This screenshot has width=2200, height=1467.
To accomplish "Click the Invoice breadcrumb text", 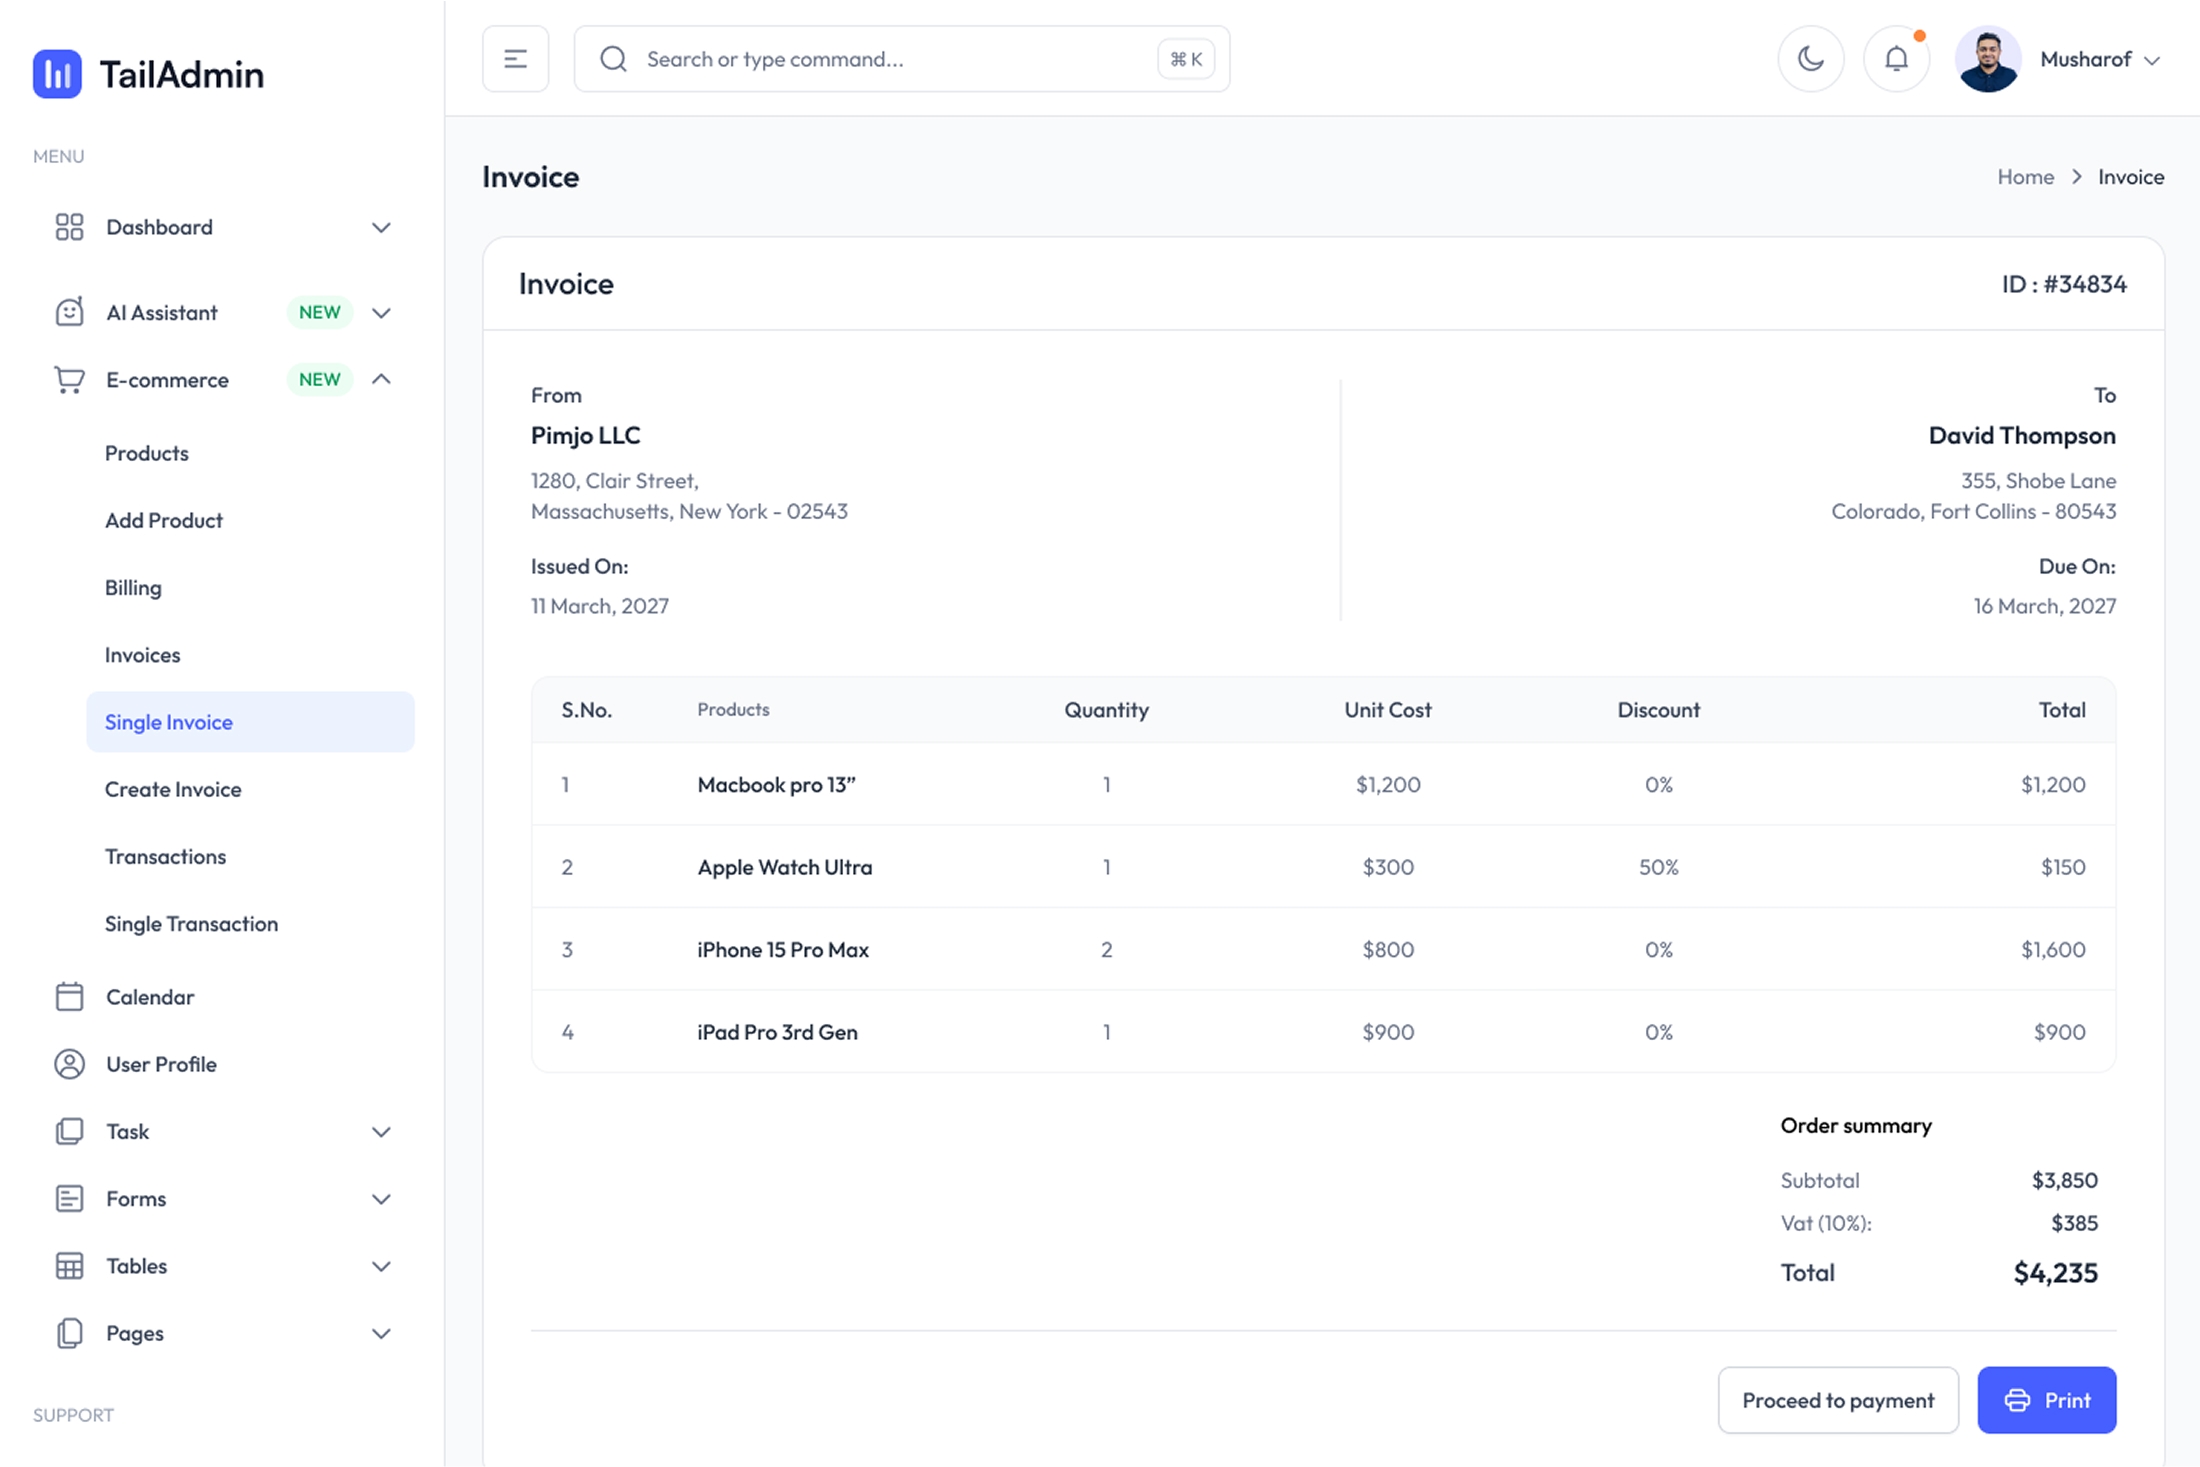I will [x=2131, y=177].
